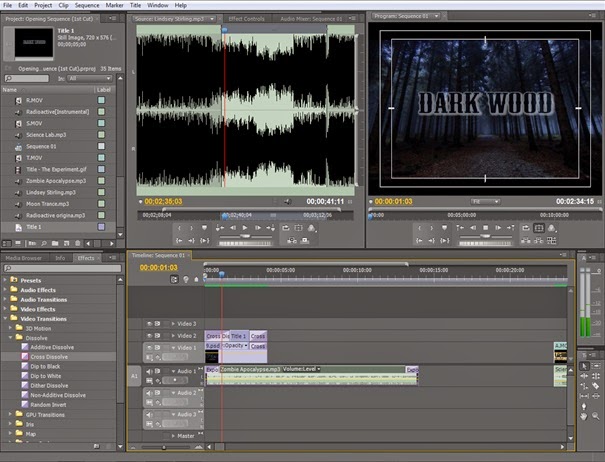This screenshot has width=605, height=462.
Task: Toggle Snap in the Timeline panel
Action: tap(174, 279)
